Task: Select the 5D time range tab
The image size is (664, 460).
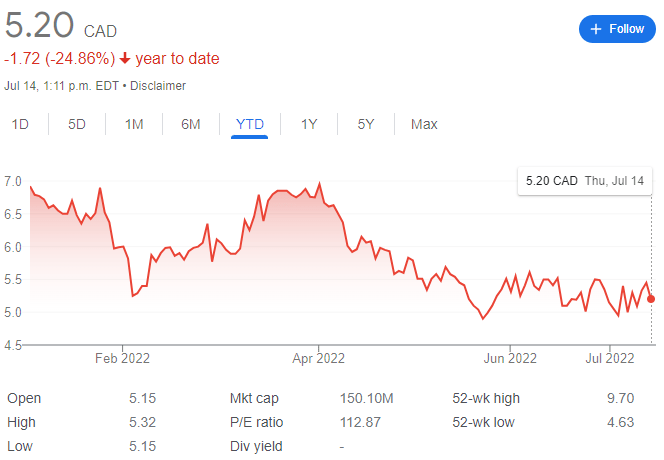Action: point(77,124)
